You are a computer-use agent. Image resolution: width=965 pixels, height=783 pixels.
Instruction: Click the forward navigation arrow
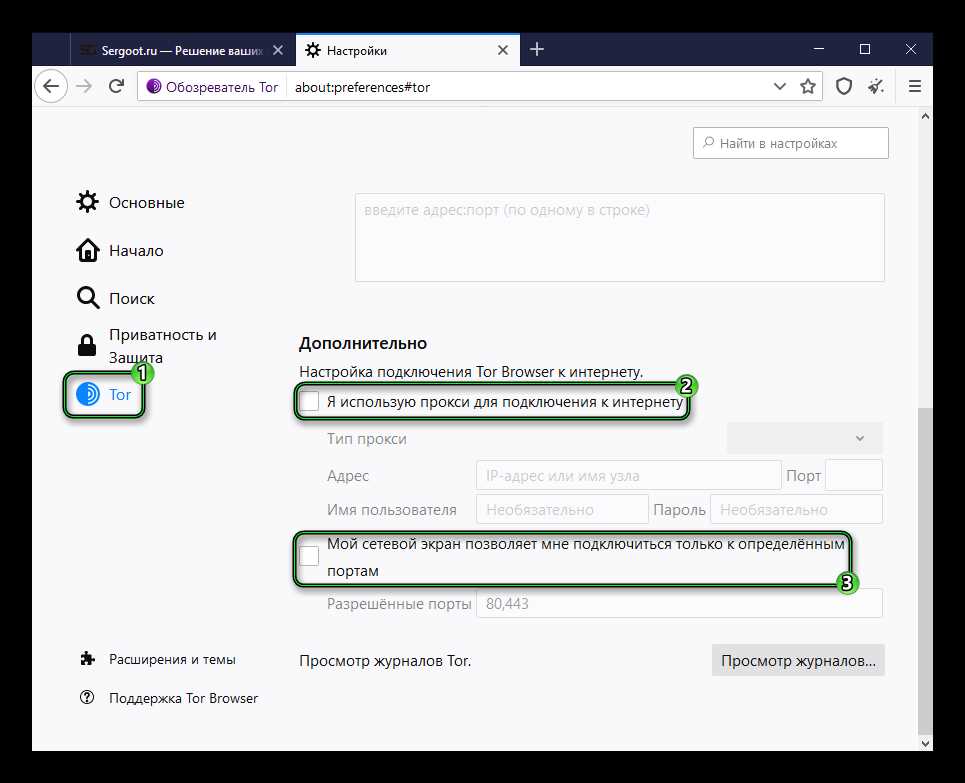point(84,87)
